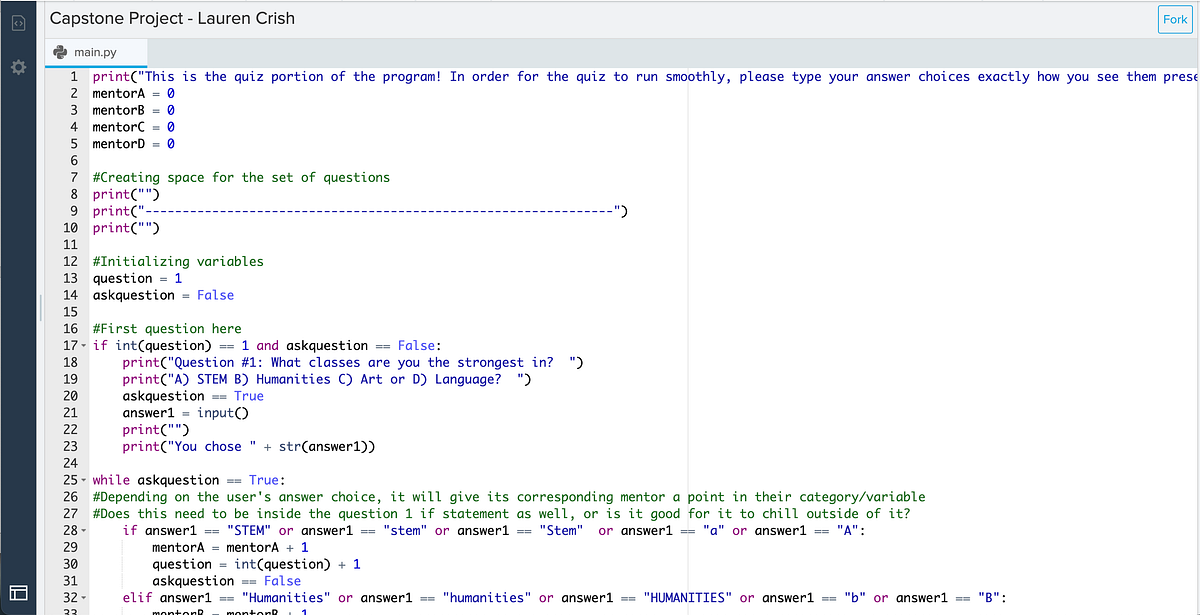The height and width of the screenshot is (615, 1200).
Task: Collapse the while loop at line 25
Action: click(83, 480)
